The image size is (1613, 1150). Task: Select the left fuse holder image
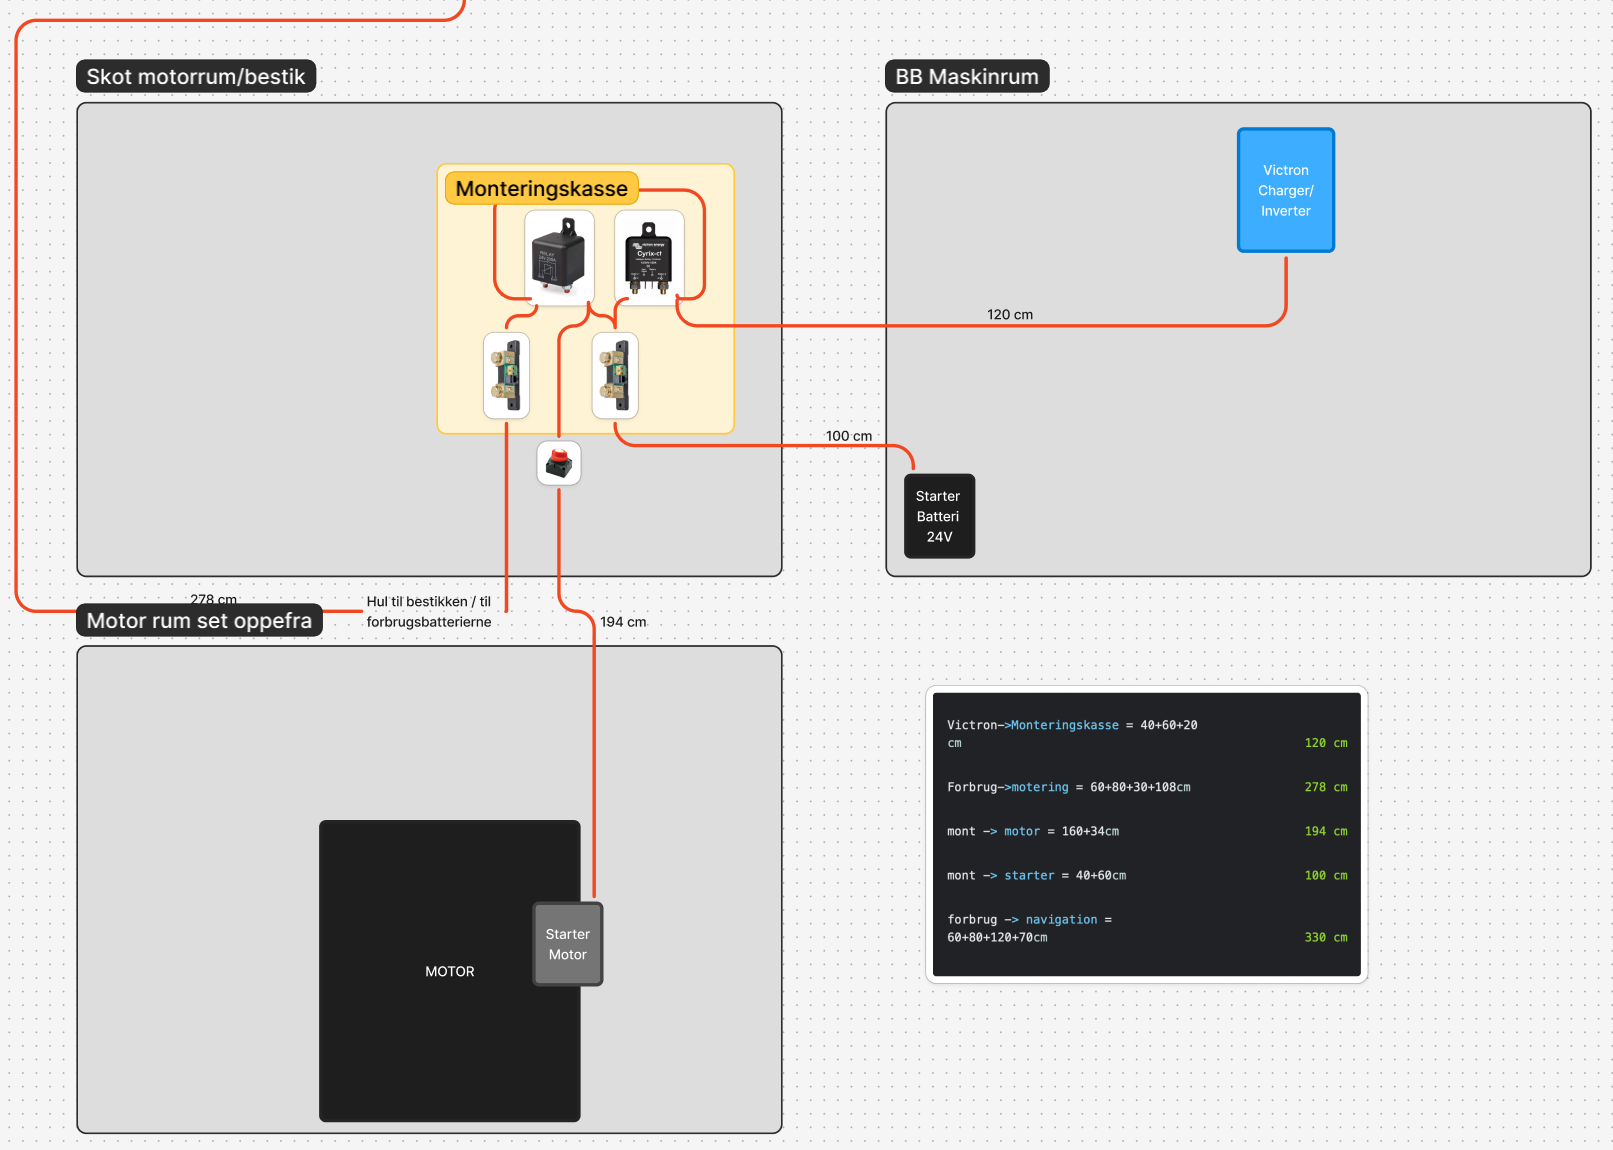tap(506, 376)
